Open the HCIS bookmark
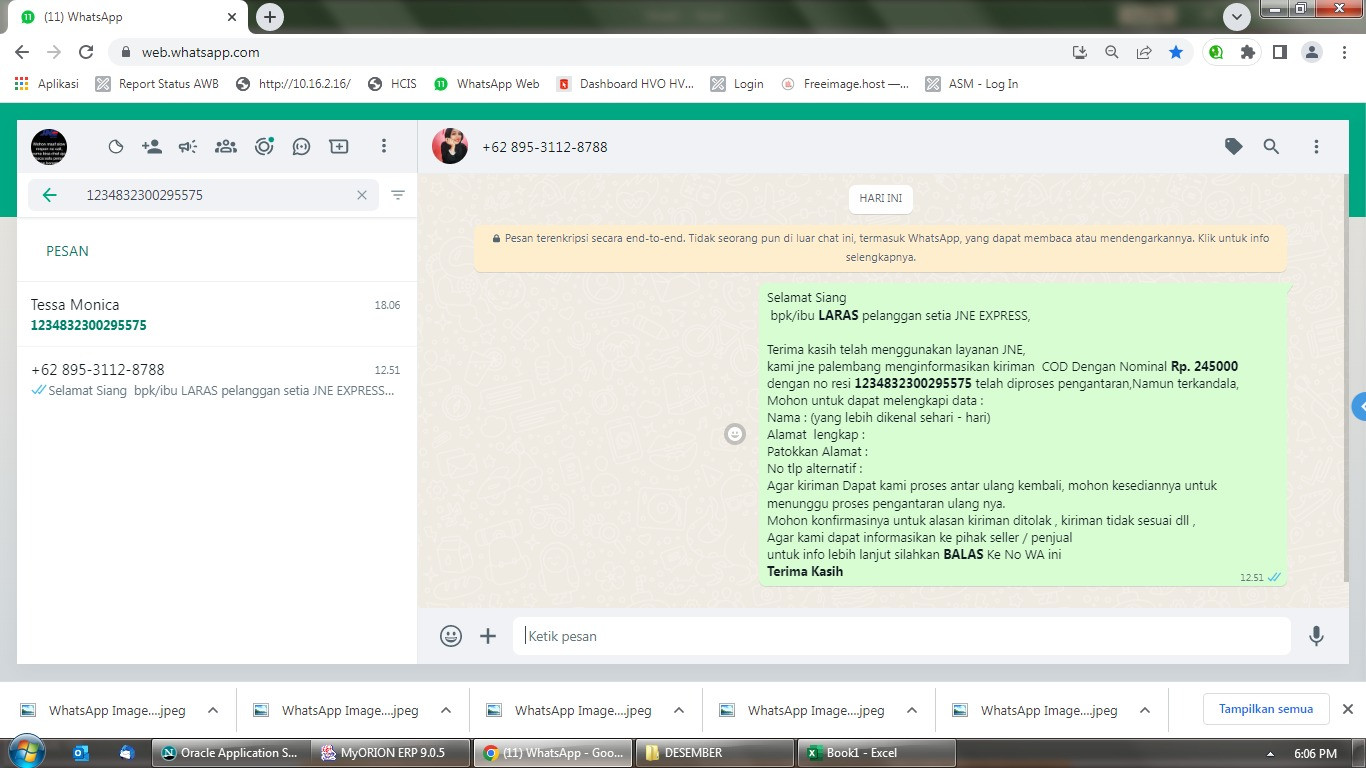The width and height of the screenshot is (1366, 768). click(392, 84)
